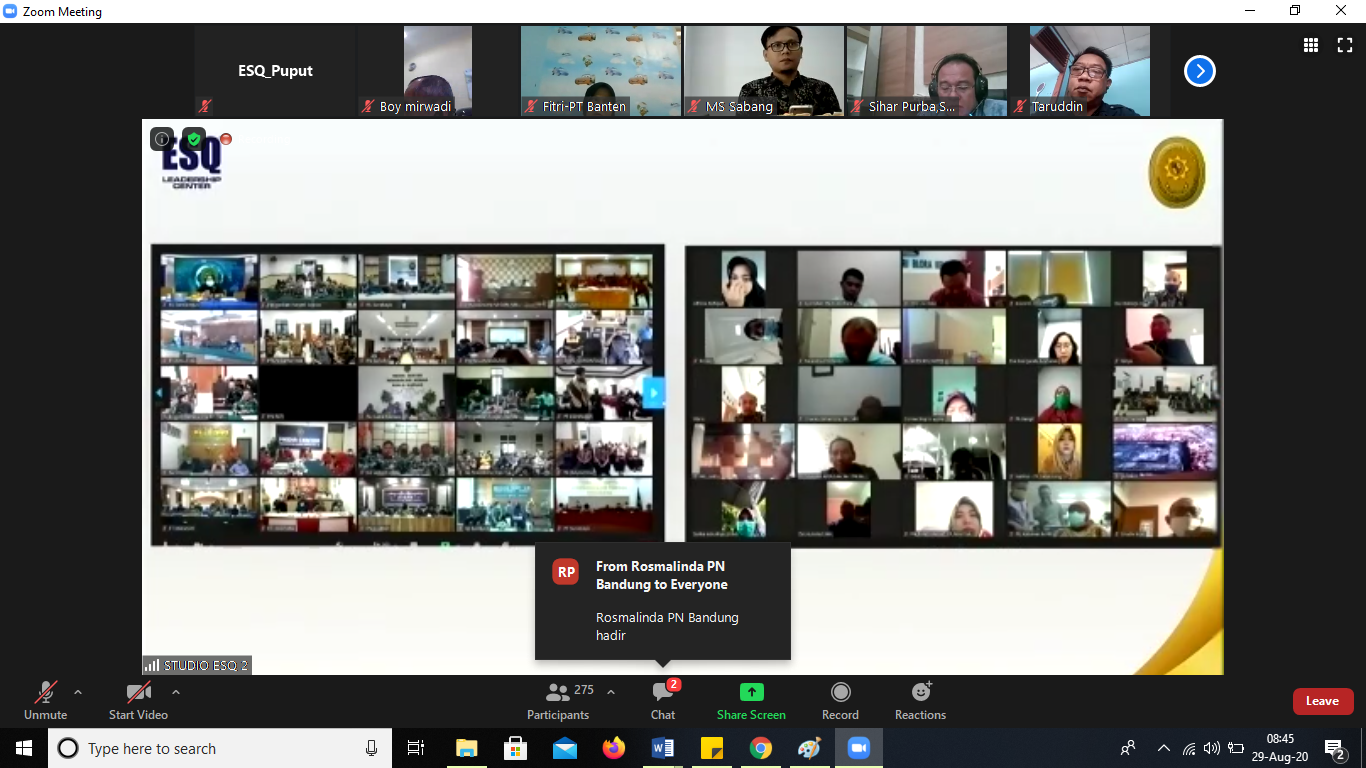Leave the meeting

pos(1322,701)
